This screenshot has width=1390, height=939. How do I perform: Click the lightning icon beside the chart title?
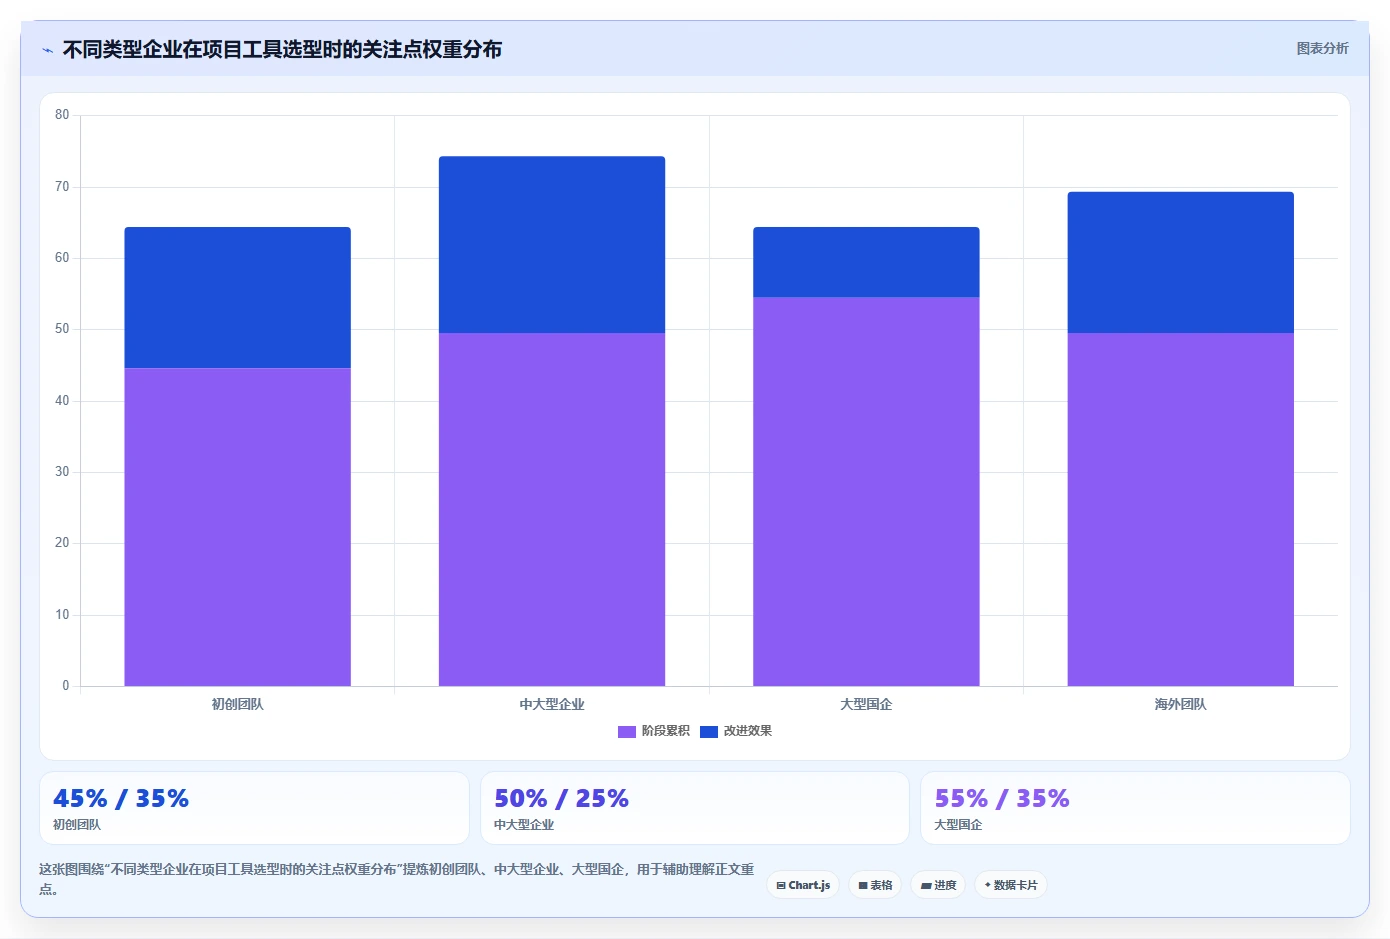(x=47, y=50)
